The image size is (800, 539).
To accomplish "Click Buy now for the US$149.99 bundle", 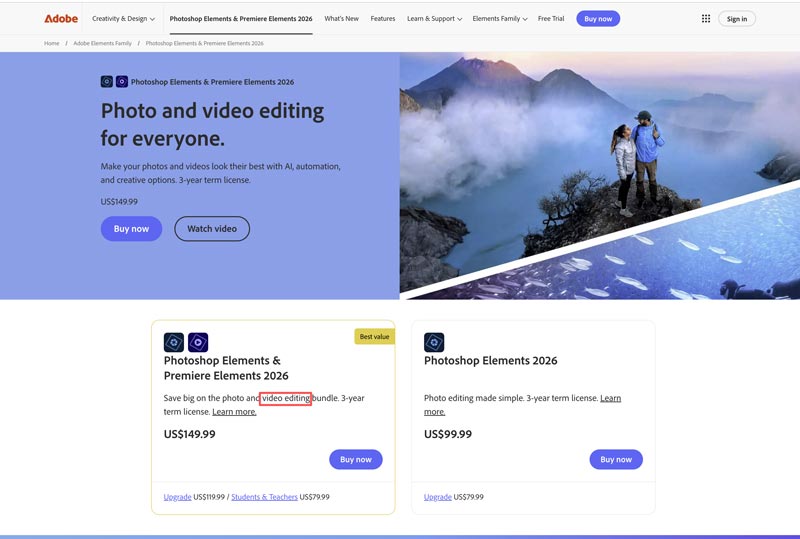I will point(356,459).
